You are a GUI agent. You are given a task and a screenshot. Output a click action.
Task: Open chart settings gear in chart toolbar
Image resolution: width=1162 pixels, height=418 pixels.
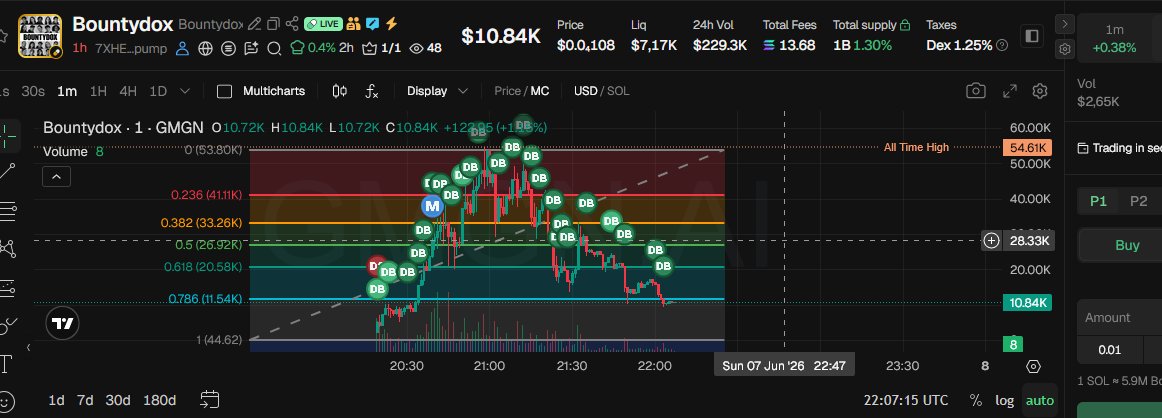click(x=1040, y=91)
